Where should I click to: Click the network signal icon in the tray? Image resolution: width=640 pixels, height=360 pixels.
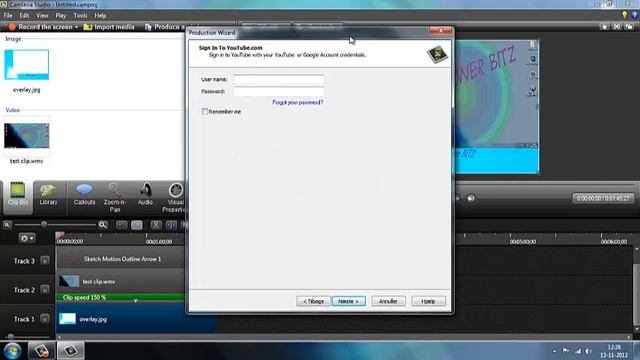point(578,351)
